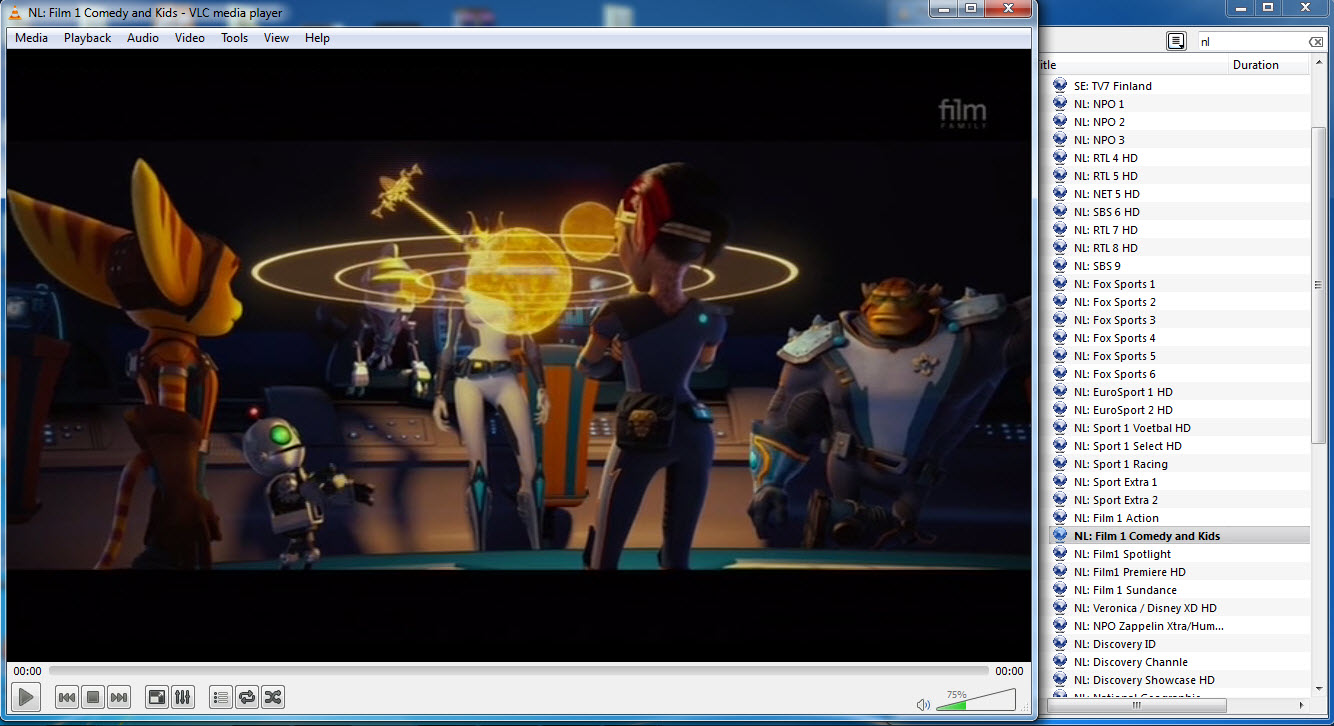This screenshot has width=1334, height=726.
Task: Clear the playlist search text
Action: (x=1316, y=42)
